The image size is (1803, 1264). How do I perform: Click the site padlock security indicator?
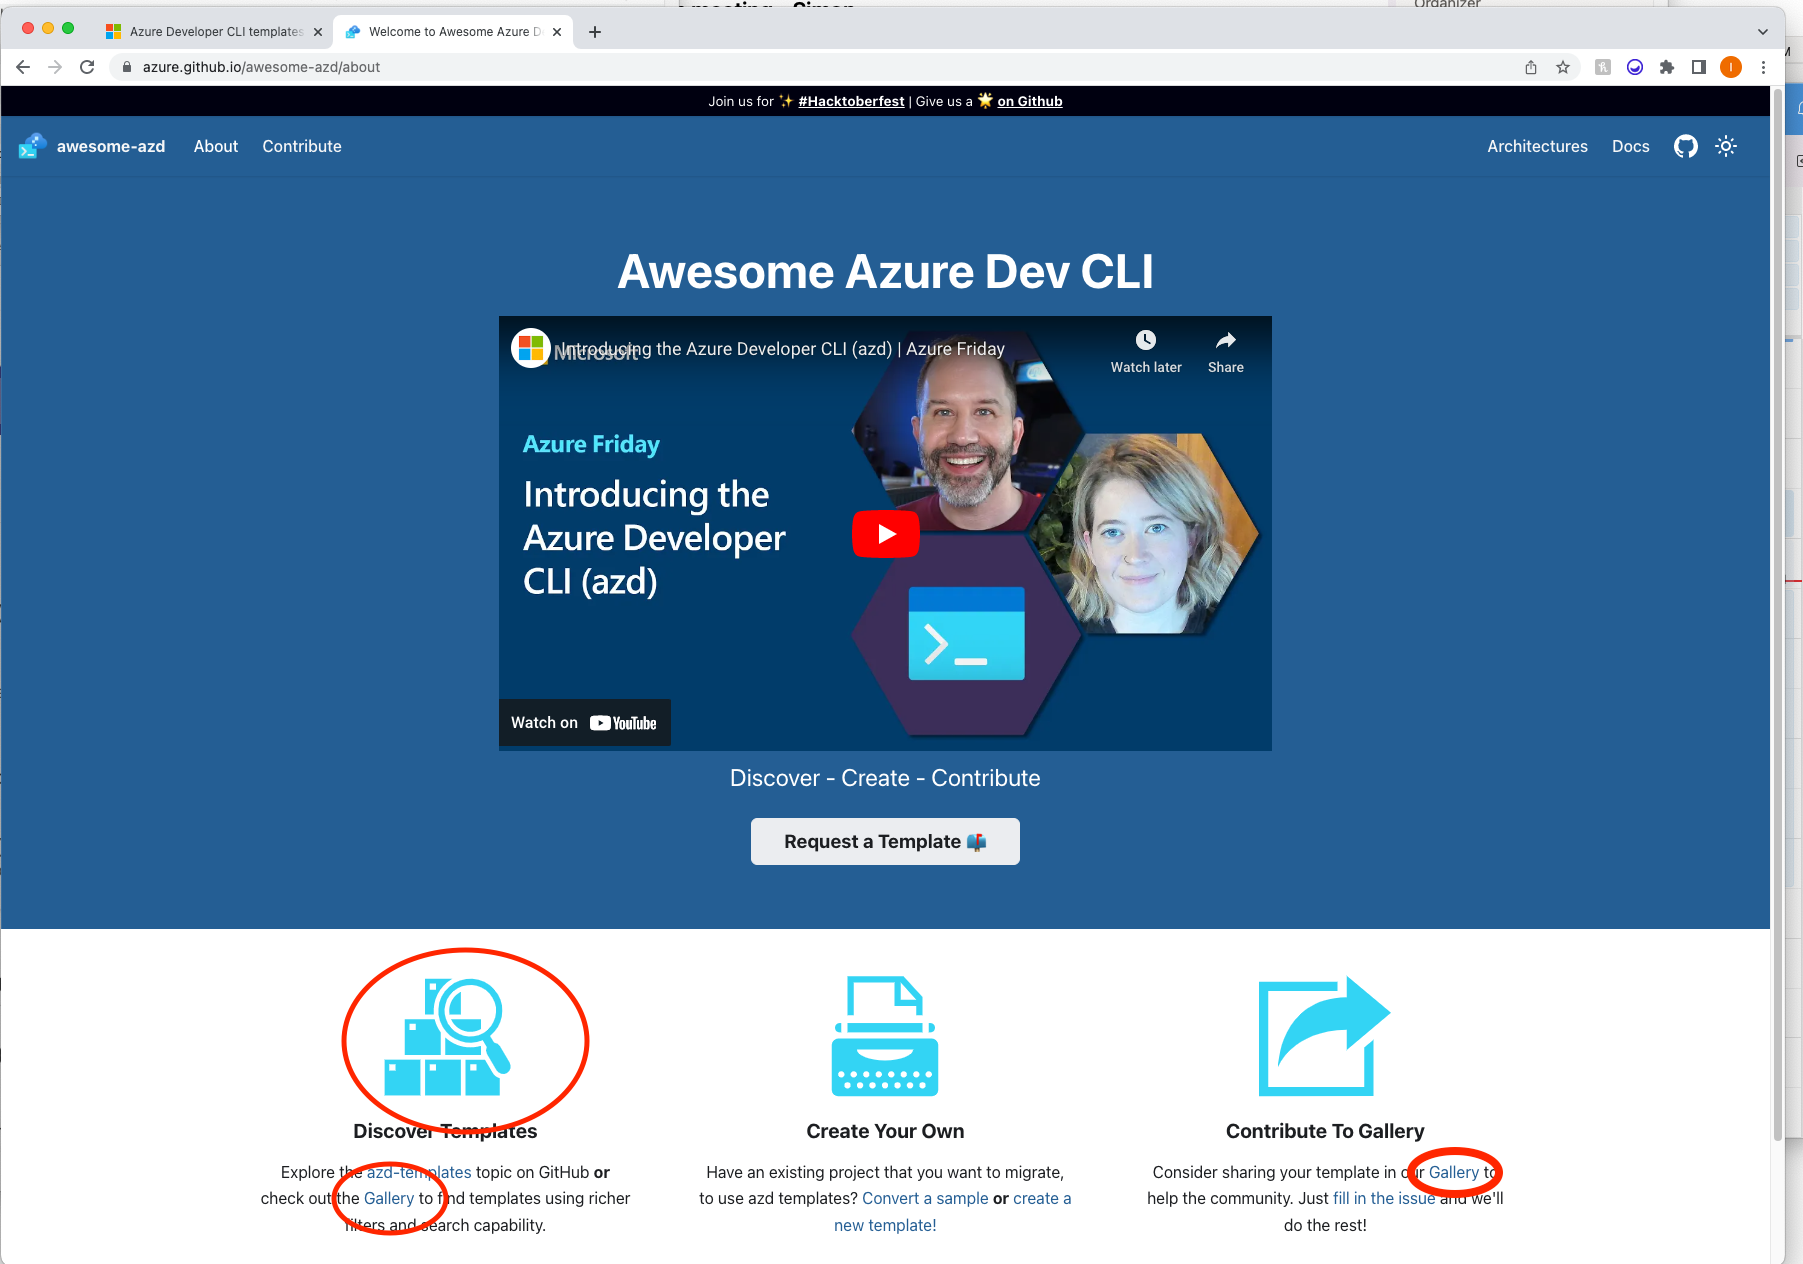[x=126, y=67]
